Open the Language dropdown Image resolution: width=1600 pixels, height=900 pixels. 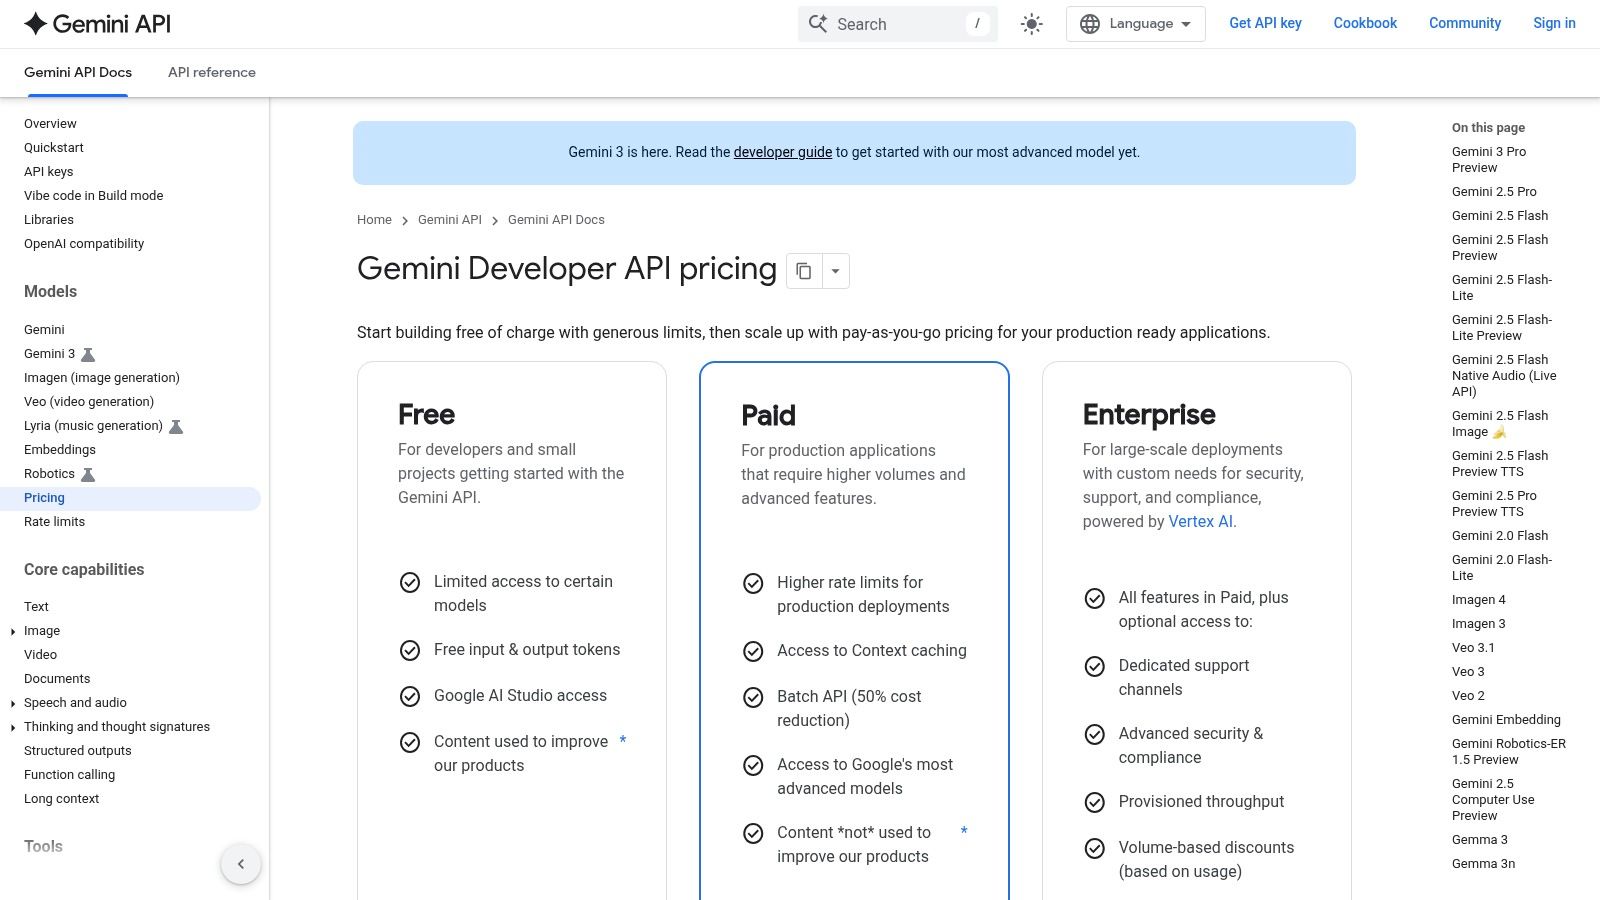coord(1135,24)
